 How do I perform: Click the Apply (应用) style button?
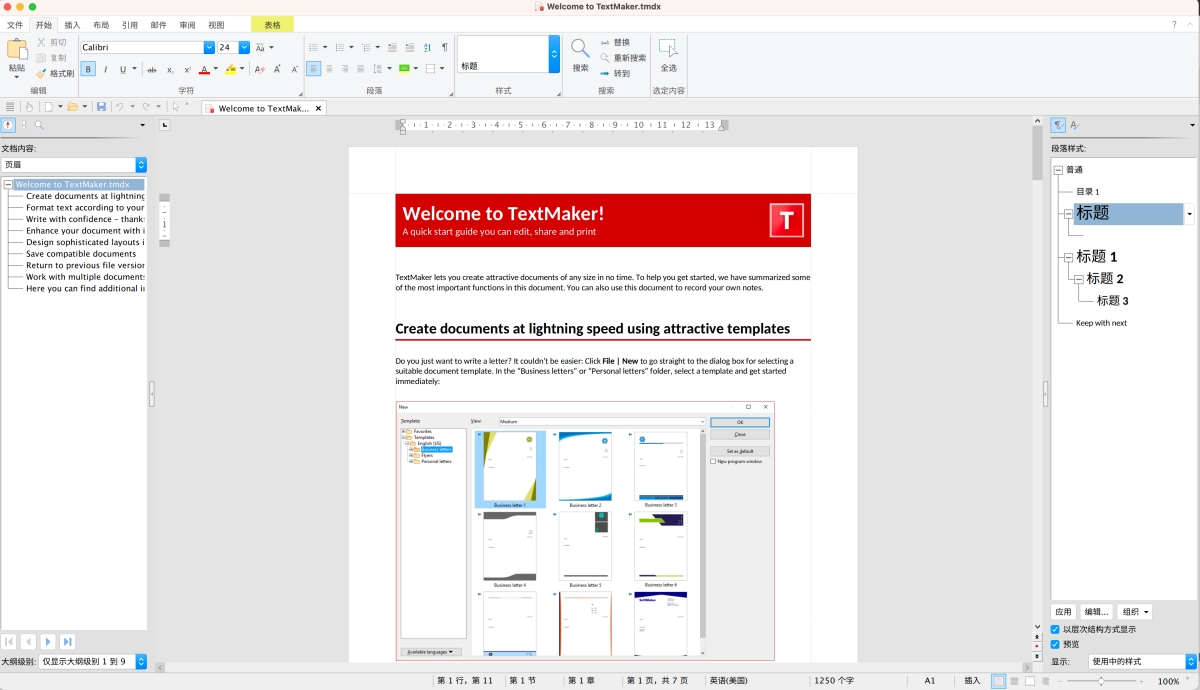(1063, 611)
